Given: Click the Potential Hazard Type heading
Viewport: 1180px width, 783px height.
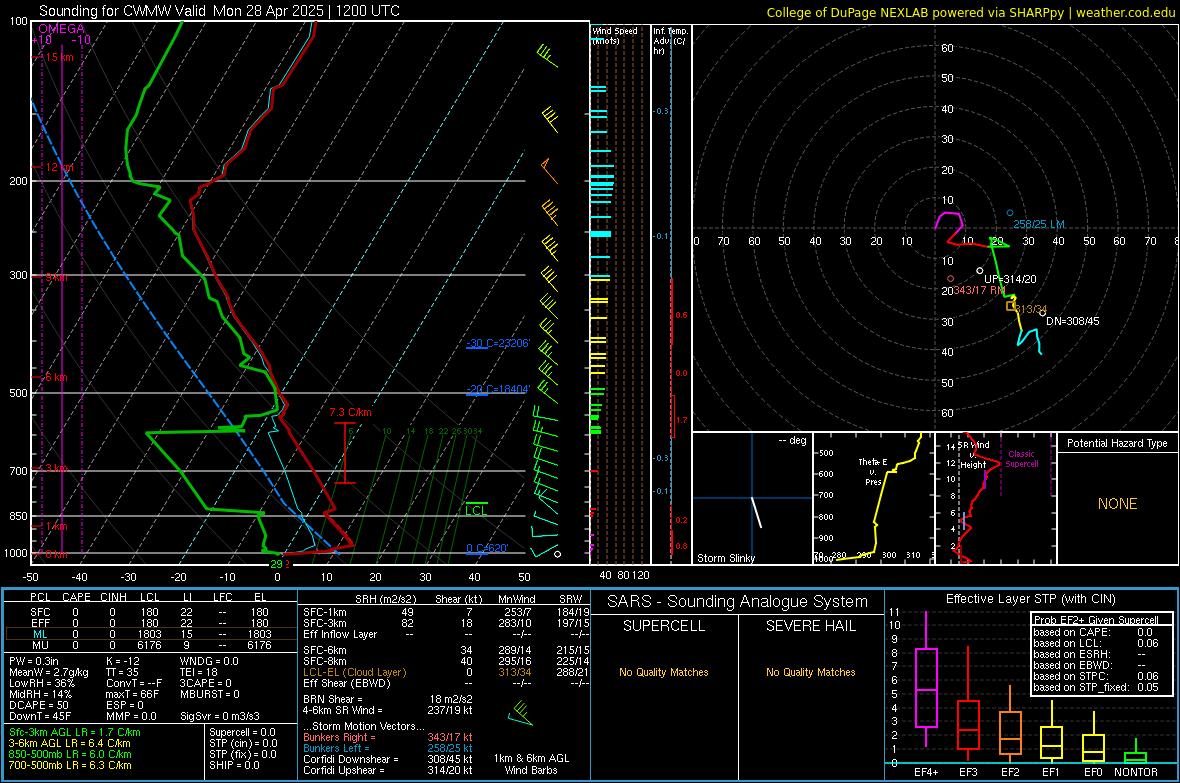Looking at the screenshot, I should pyautogui.click(x=1117, y=443).
